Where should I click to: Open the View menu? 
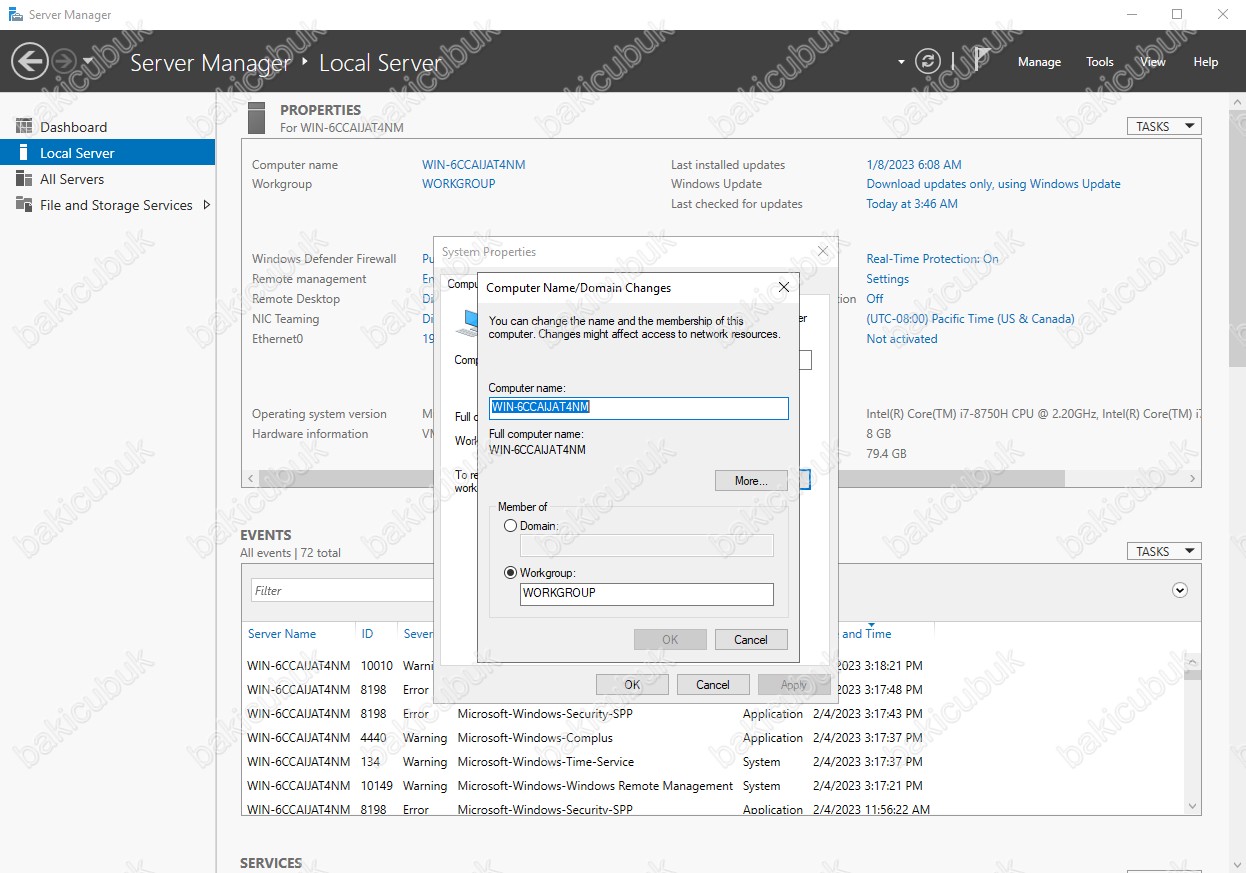point(1153,62)
